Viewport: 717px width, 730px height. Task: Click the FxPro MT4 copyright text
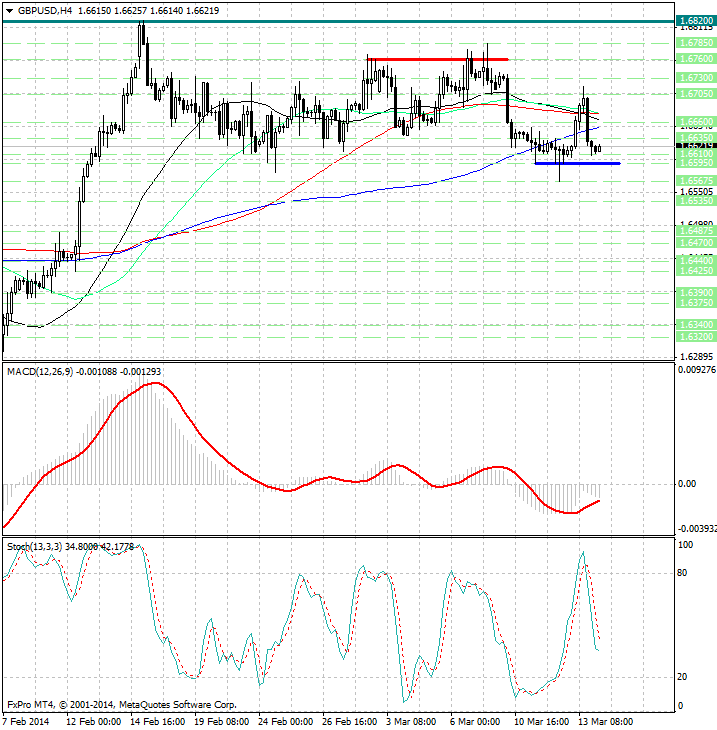pyautogui.click(x=122, y=705)
